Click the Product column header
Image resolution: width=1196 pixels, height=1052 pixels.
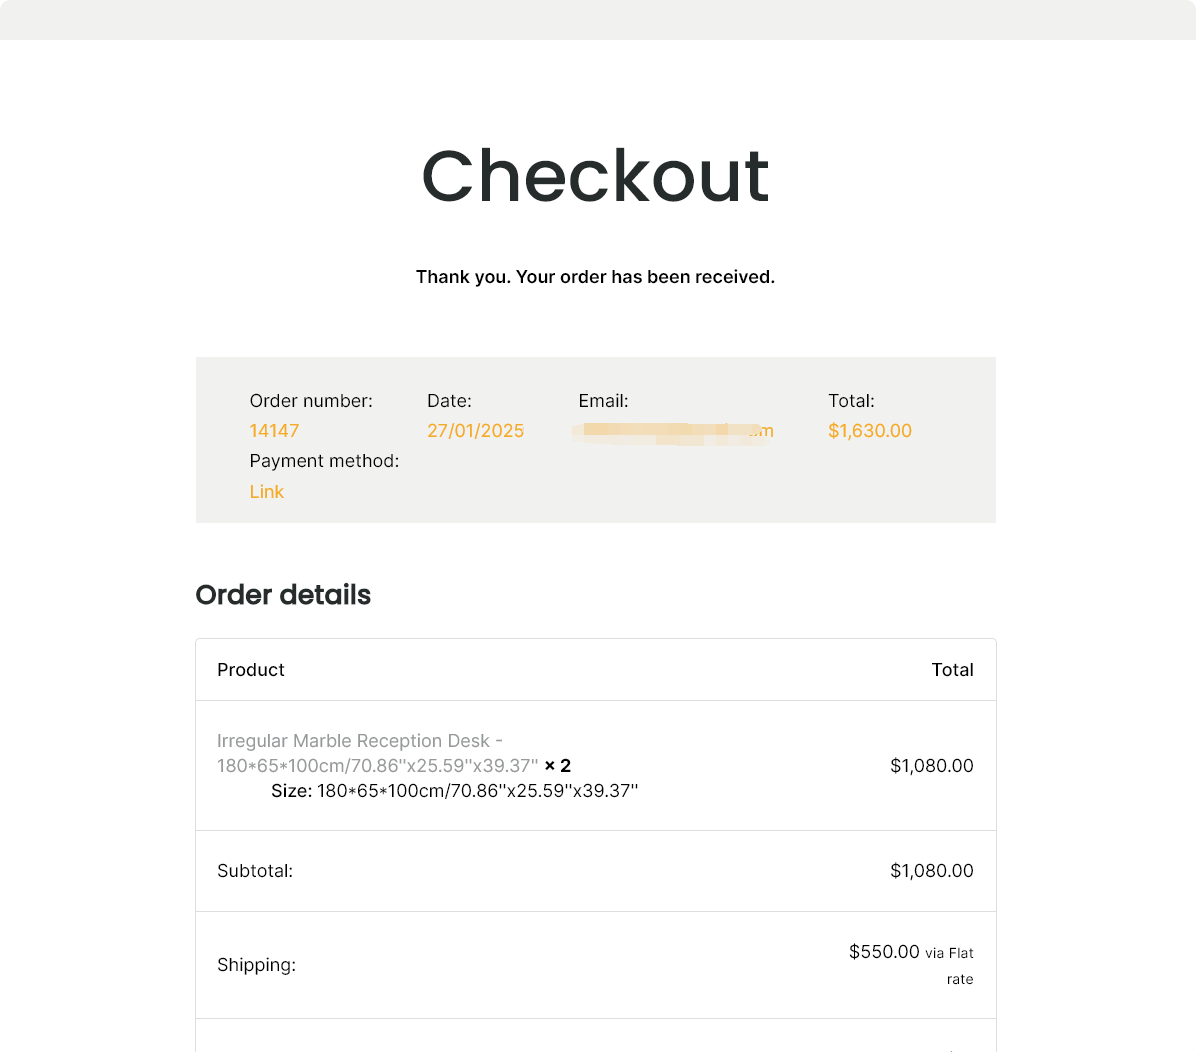(251, 670)
